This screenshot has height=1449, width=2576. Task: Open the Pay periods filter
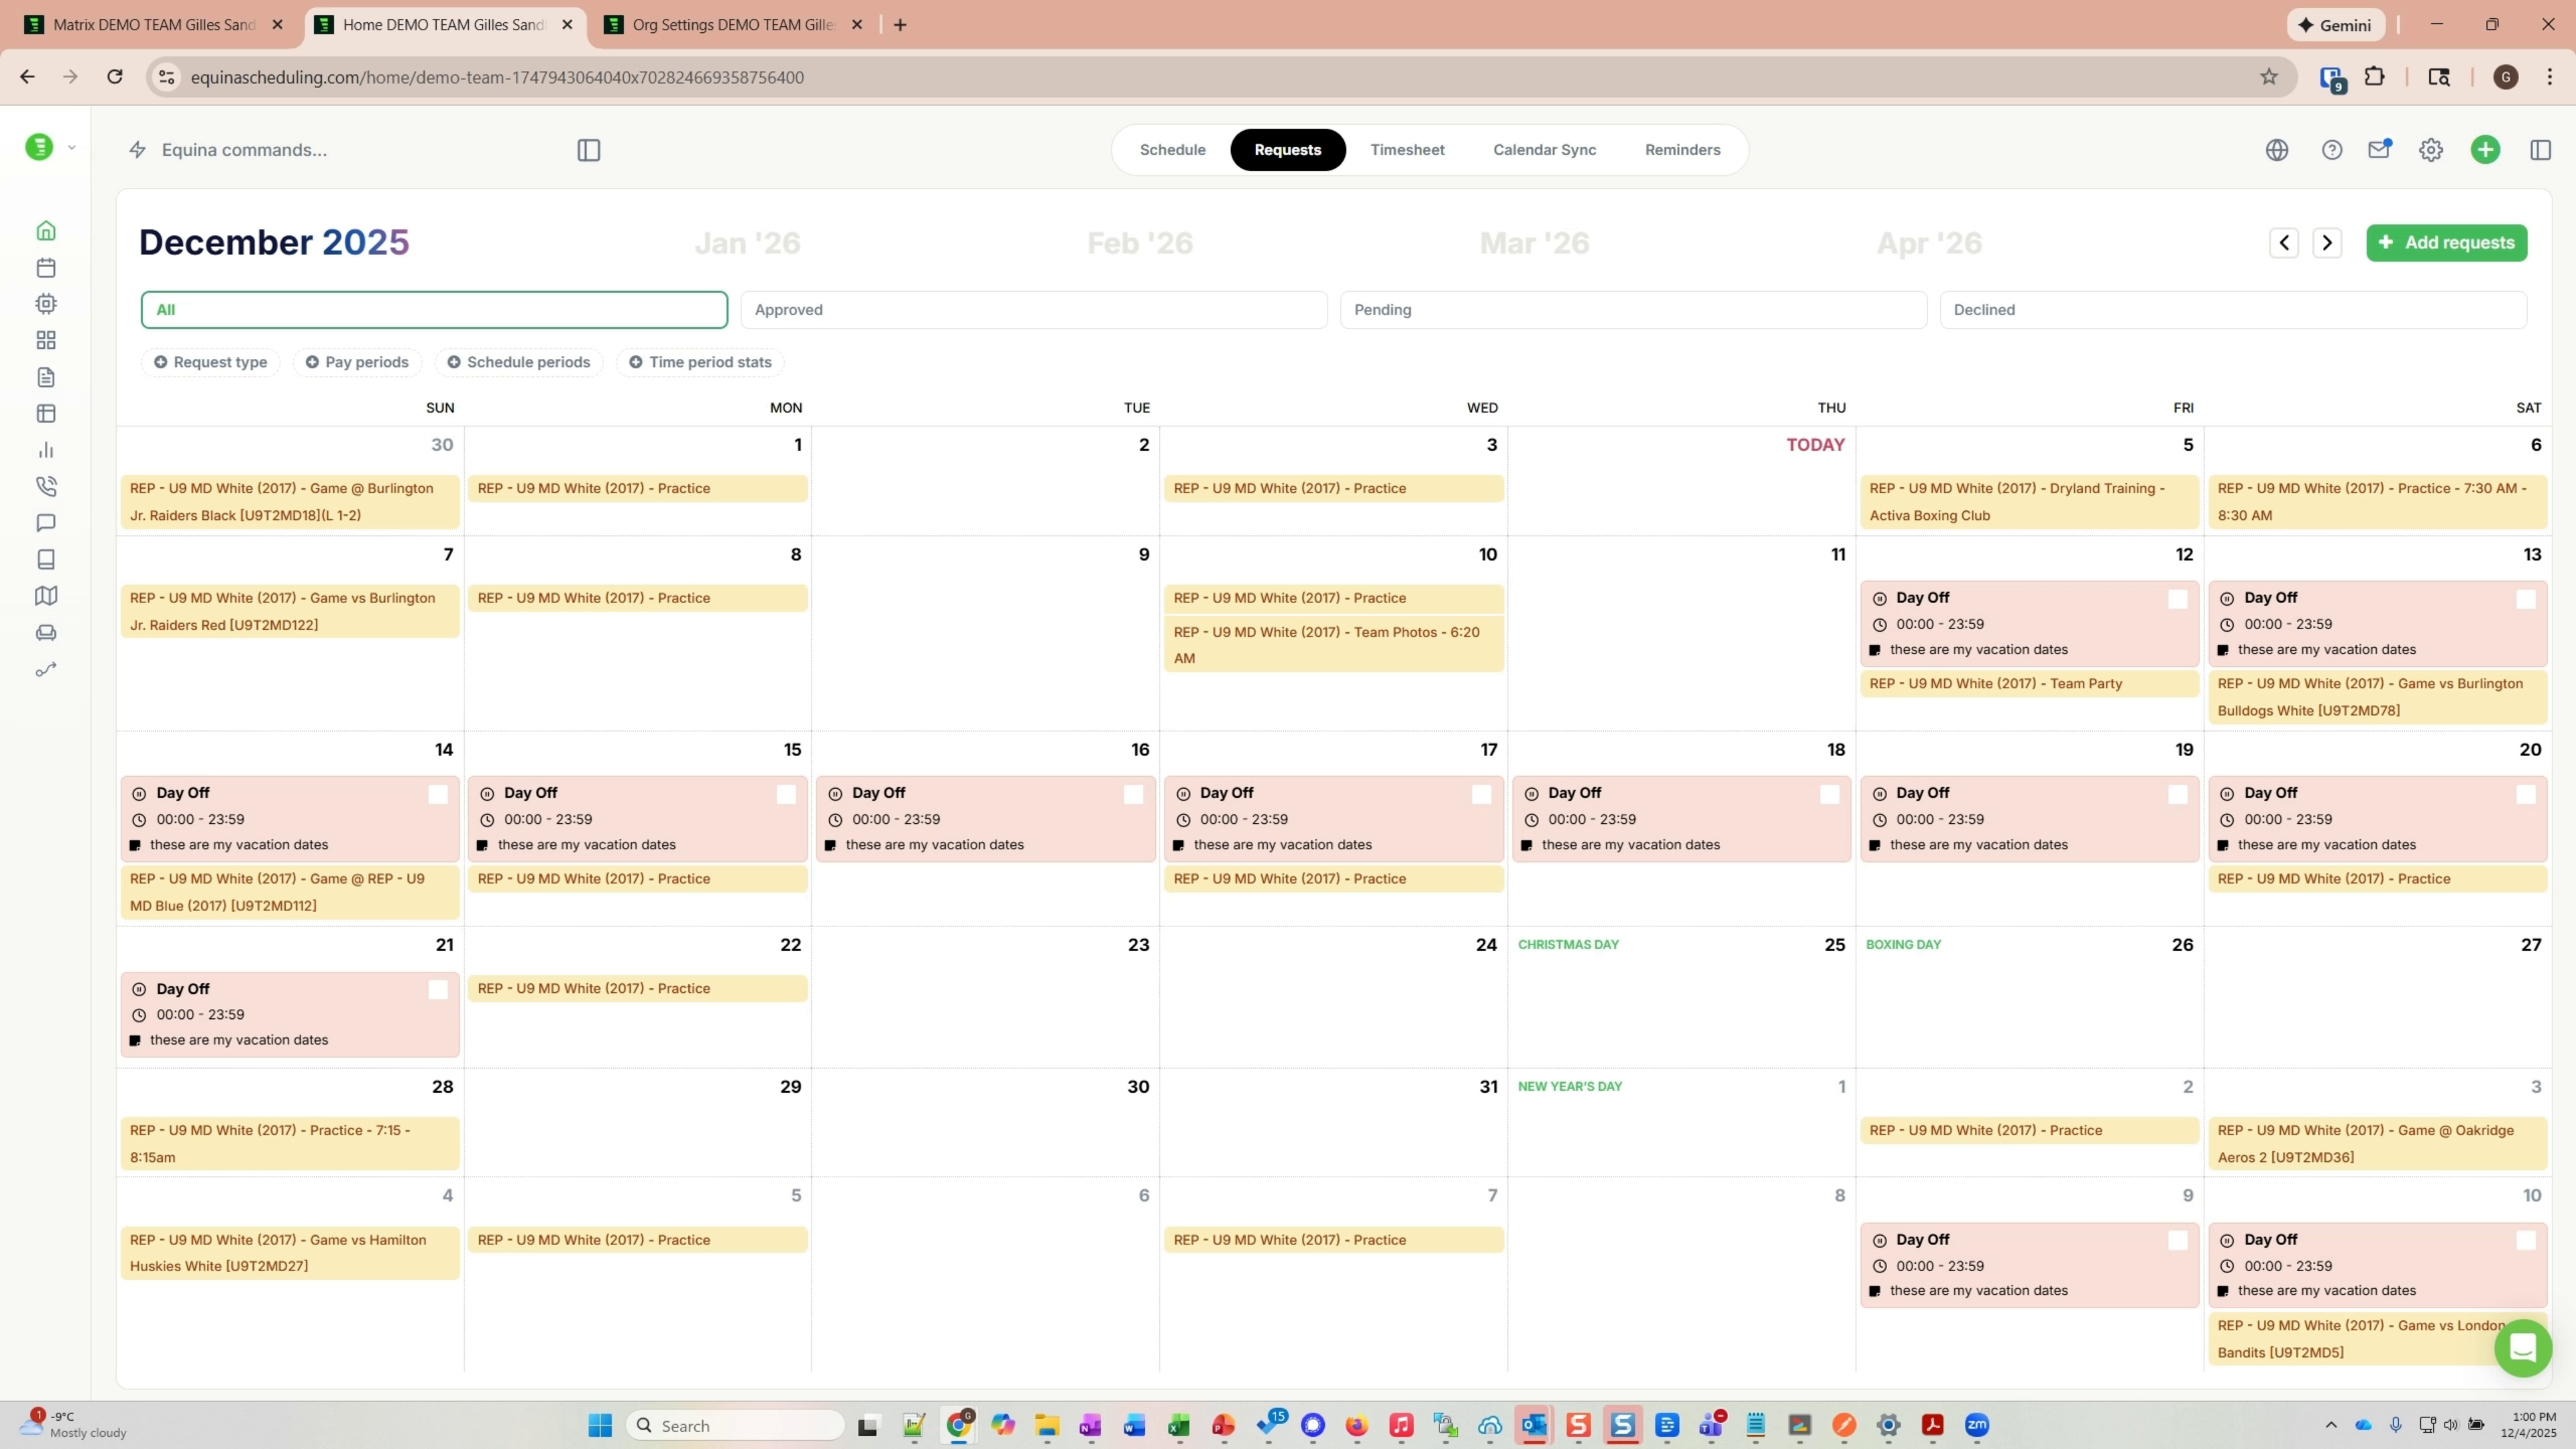pyautogui.click(x=357, y=361)
